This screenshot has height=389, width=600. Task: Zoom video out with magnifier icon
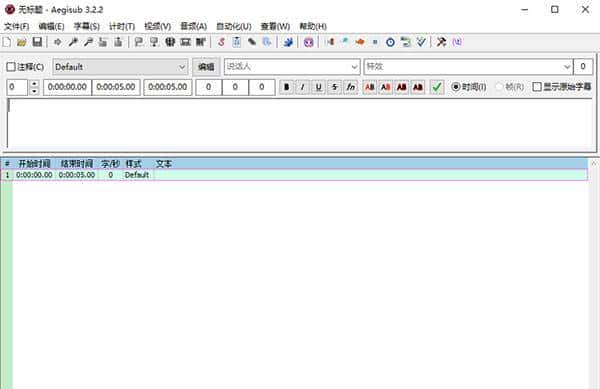coord(88,42)
